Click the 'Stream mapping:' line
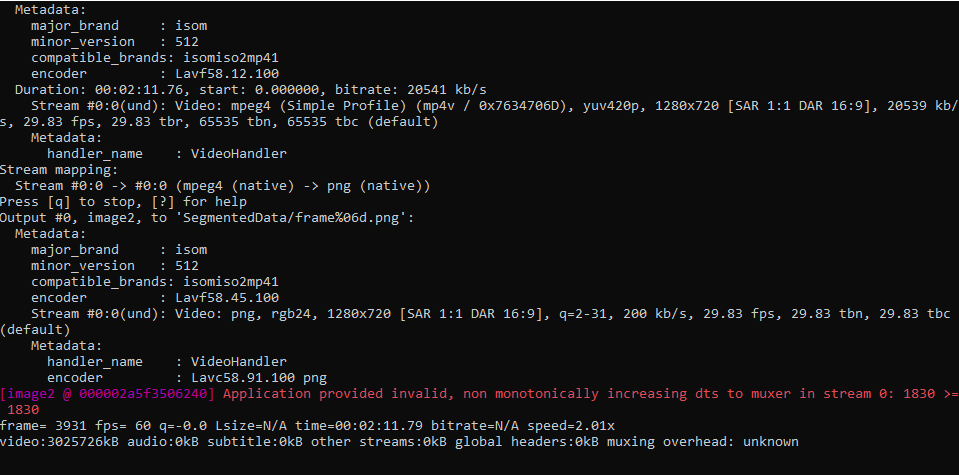Screen dimensions: 959x475 (x=59, y=170)
